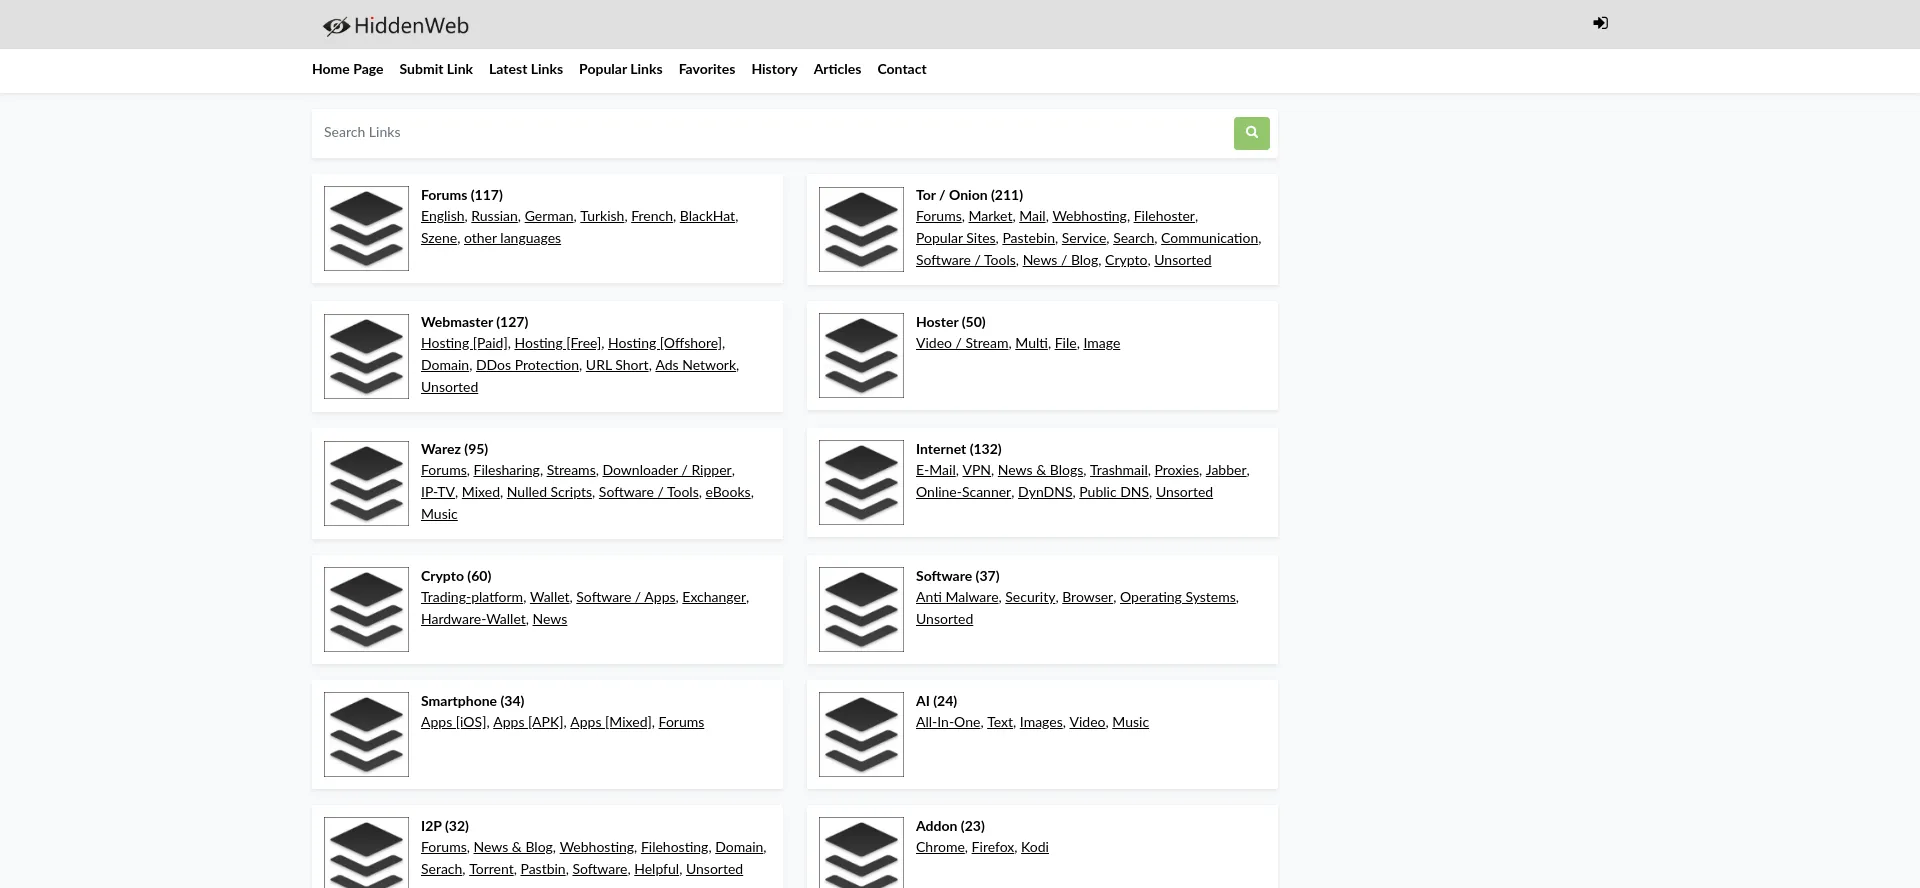Image resolution: width=1920 pixels, height=888 pixels.
Task: Open the Addon category layers icon
Action: click(x=861, y=853)
